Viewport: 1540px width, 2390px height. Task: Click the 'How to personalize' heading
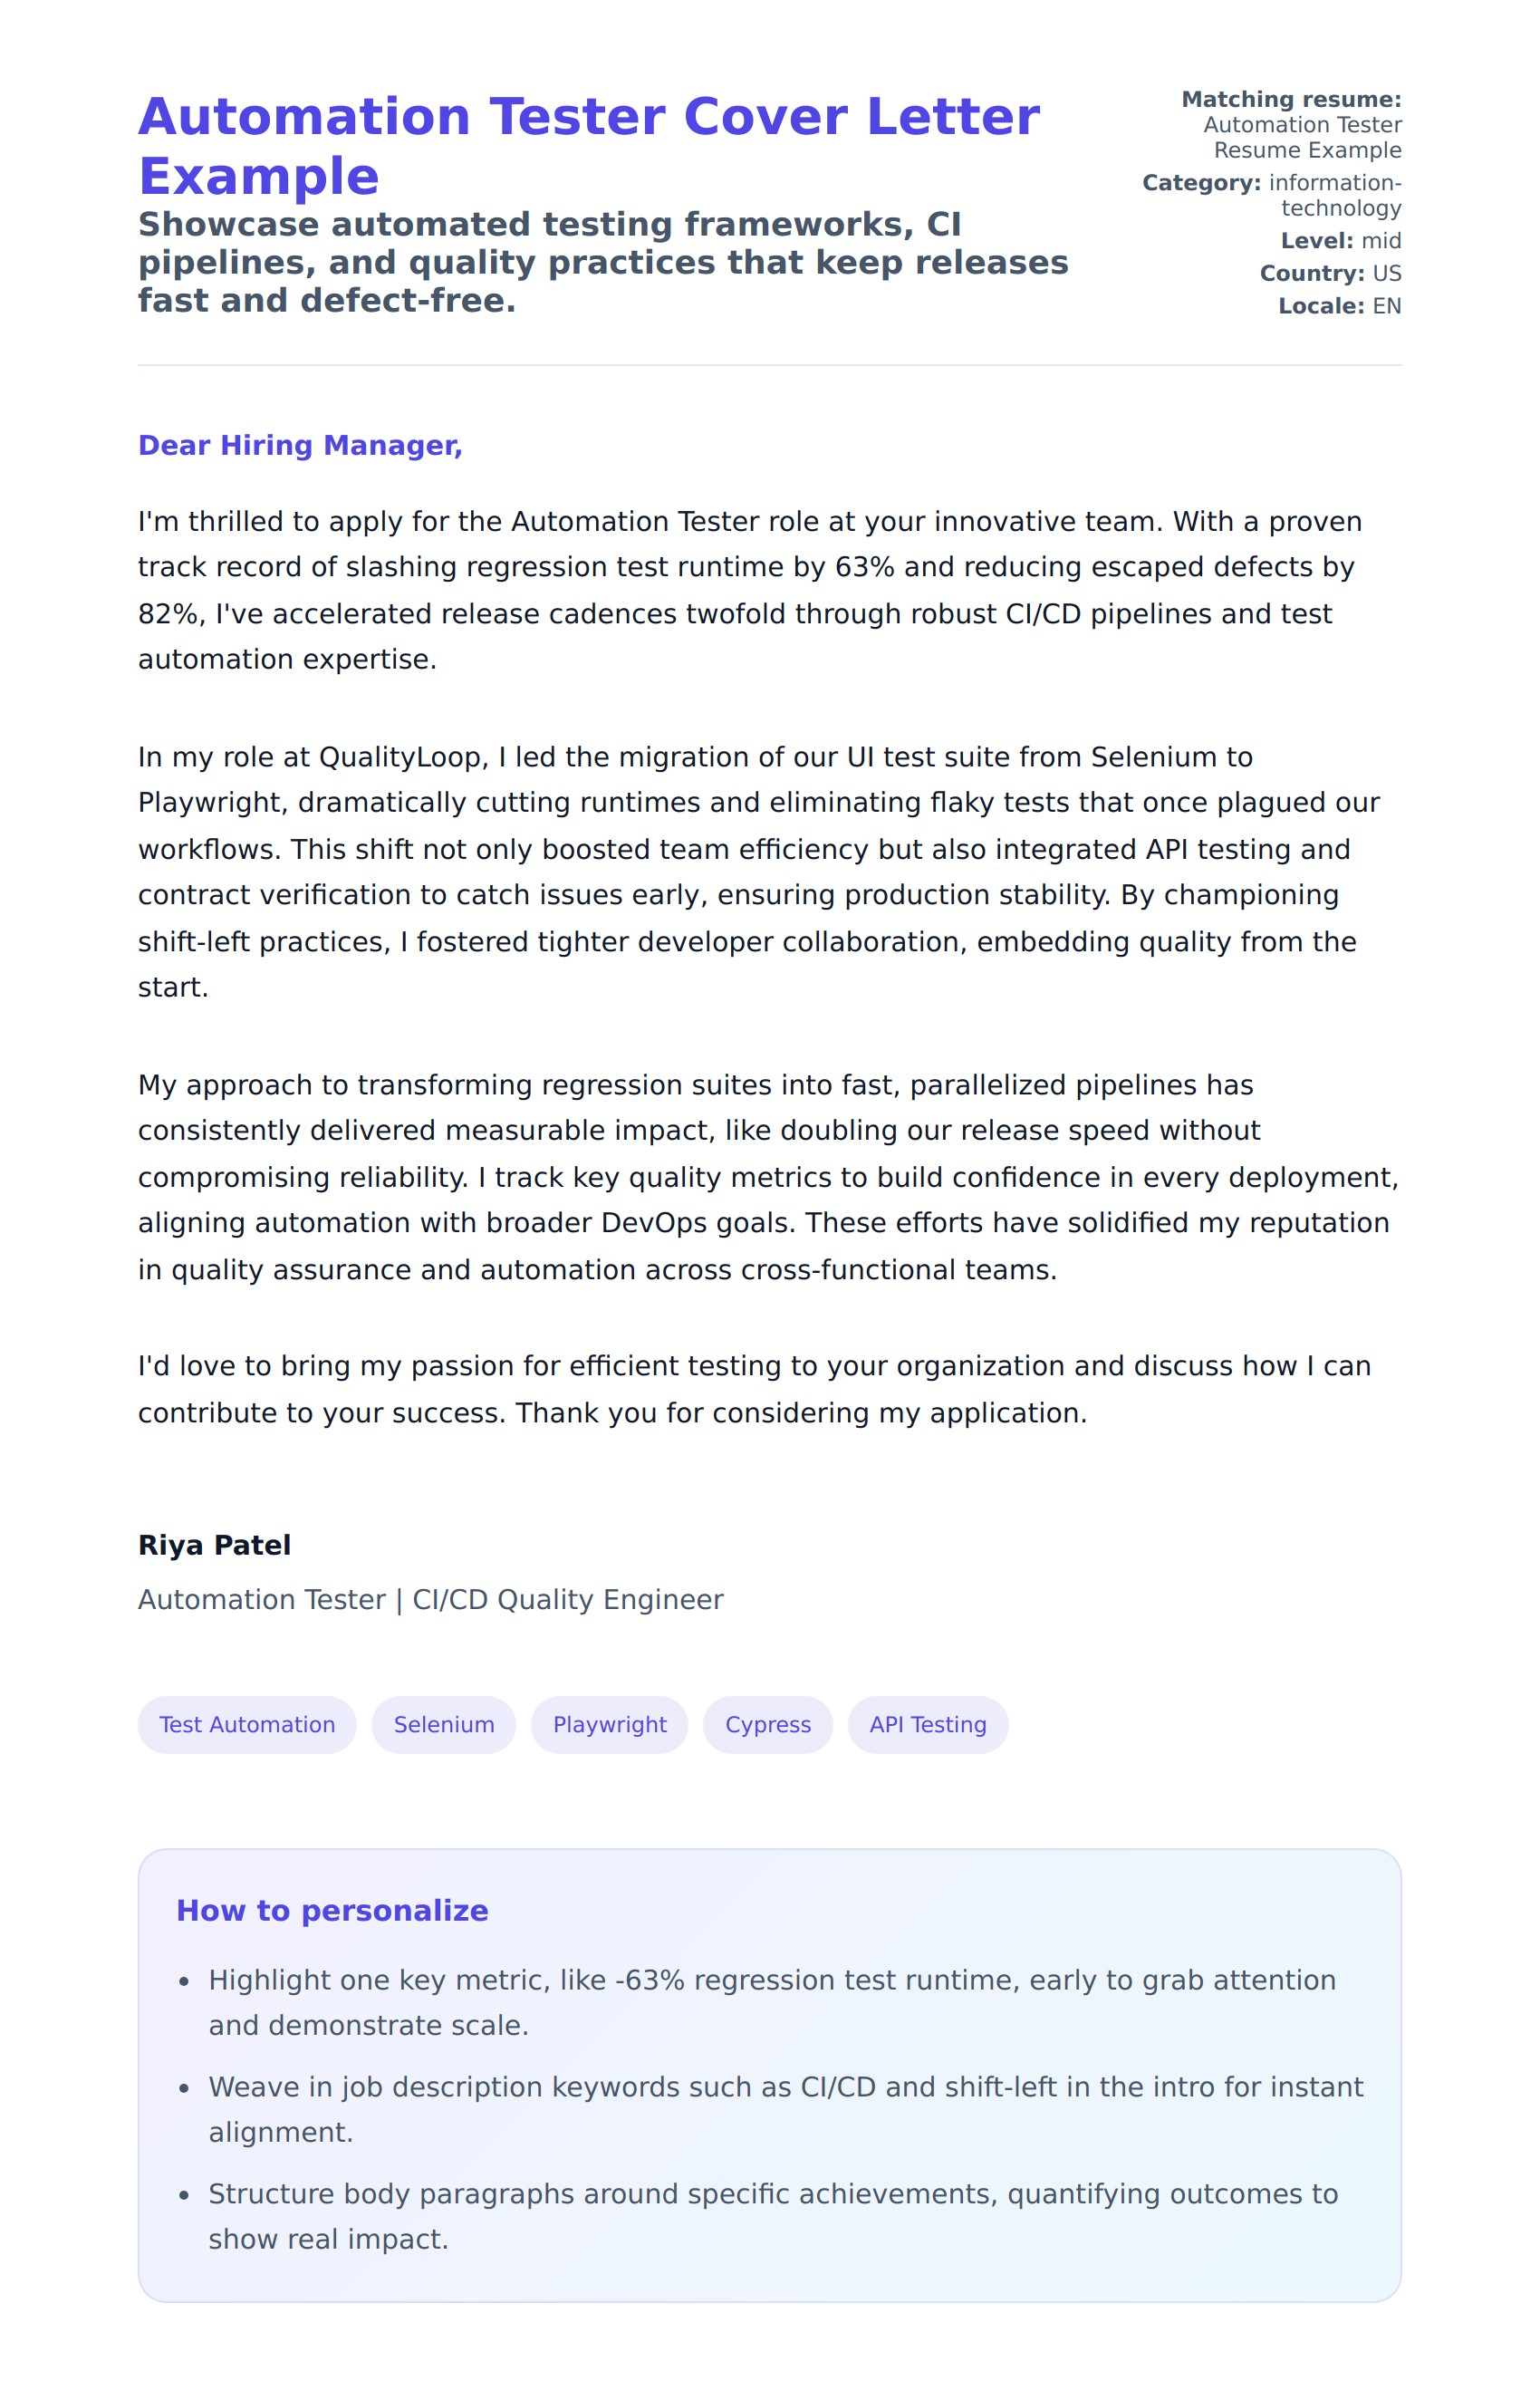(332, 1910)
